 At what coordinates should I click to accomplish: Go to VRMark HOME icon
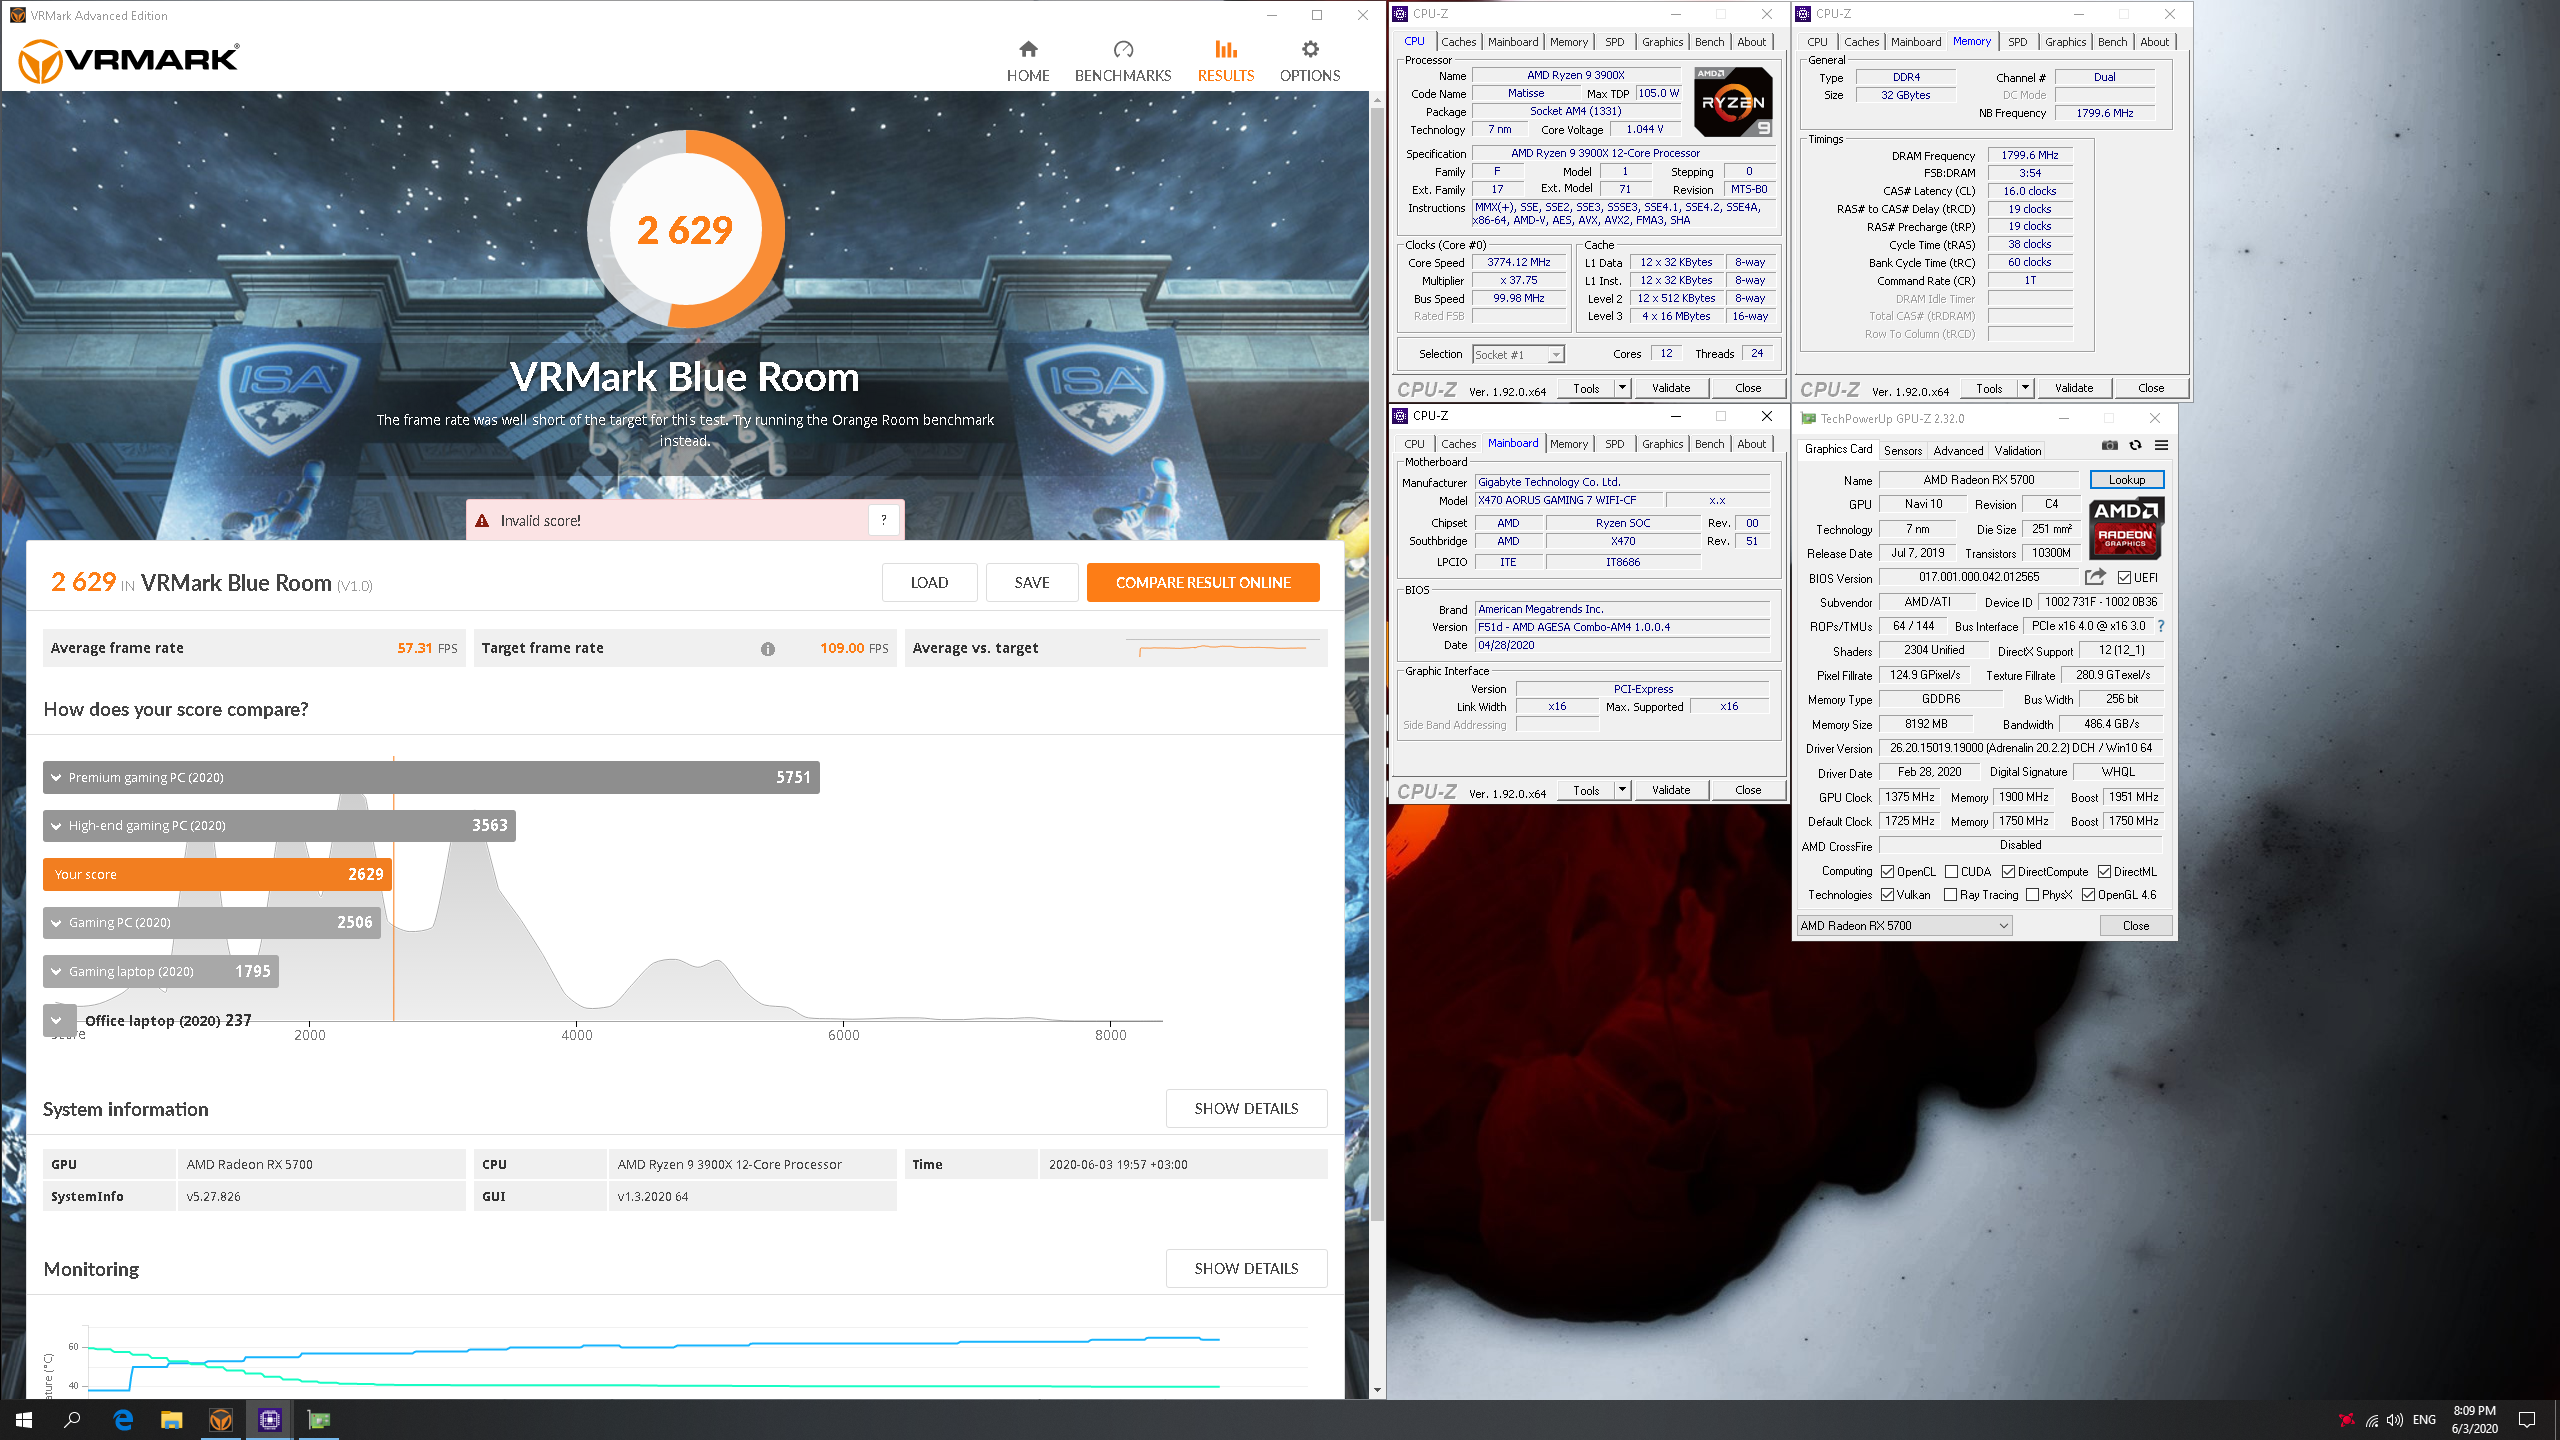click(1028, 49)
